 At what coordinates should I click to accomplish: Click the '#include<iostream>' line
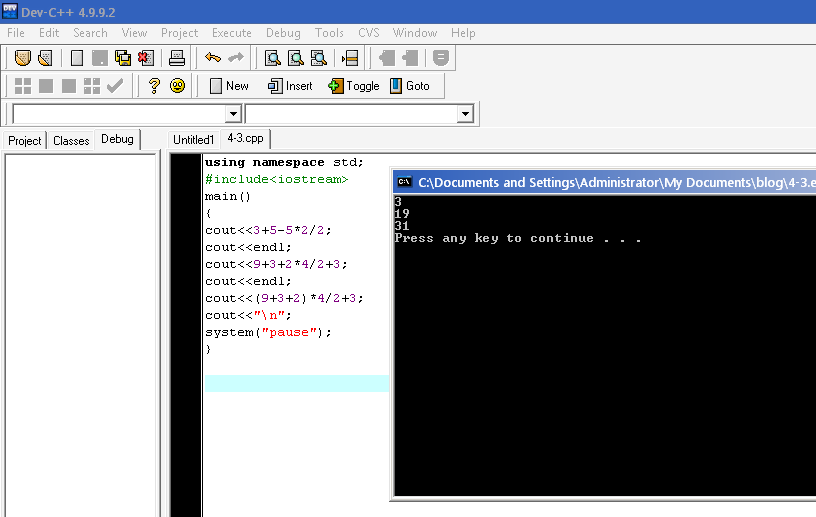coord(276,179)
